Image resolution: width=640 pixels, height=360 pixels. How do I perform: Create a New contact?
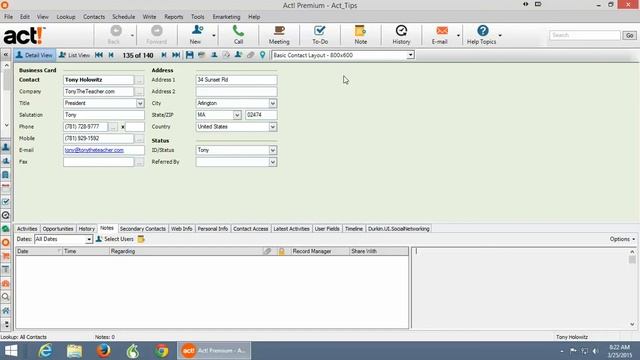coord(196,35)
